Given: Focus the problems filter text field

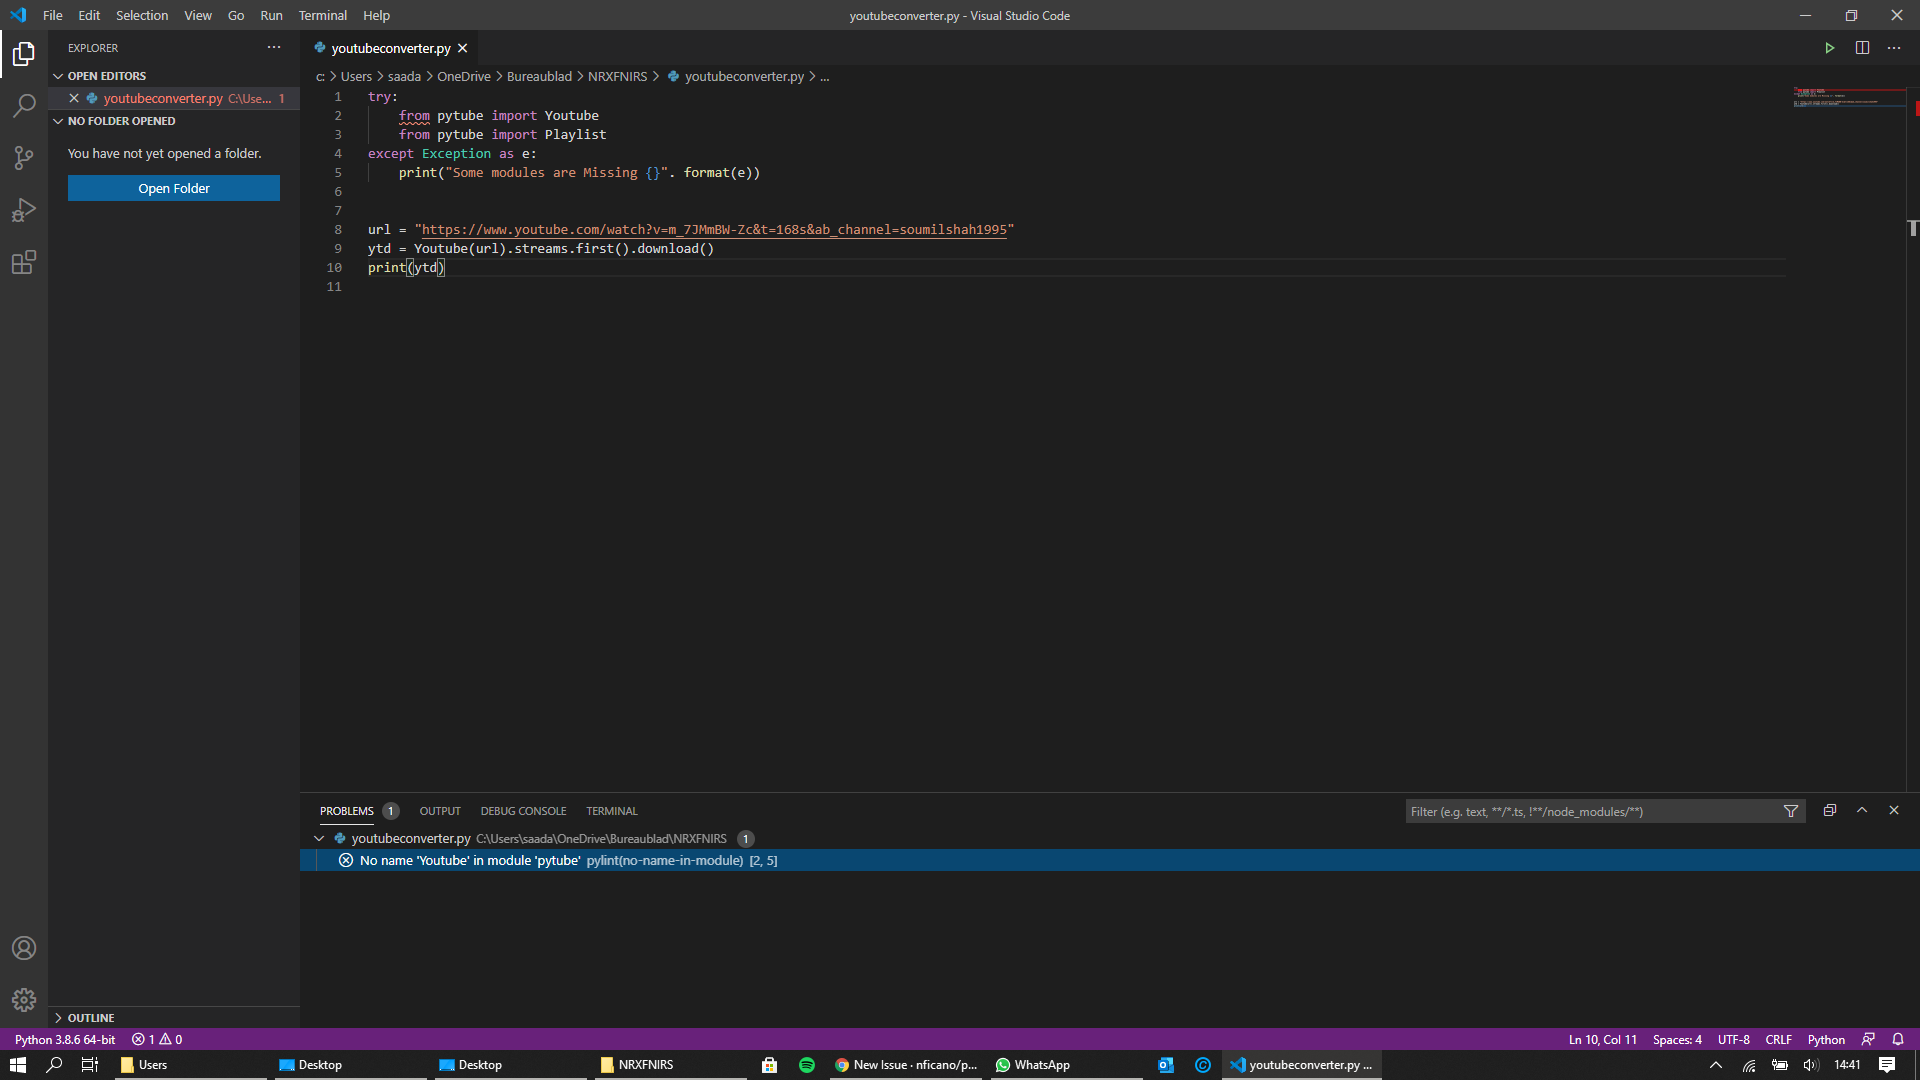Looking at the screenshot, I should click(x=1590, y=811).
